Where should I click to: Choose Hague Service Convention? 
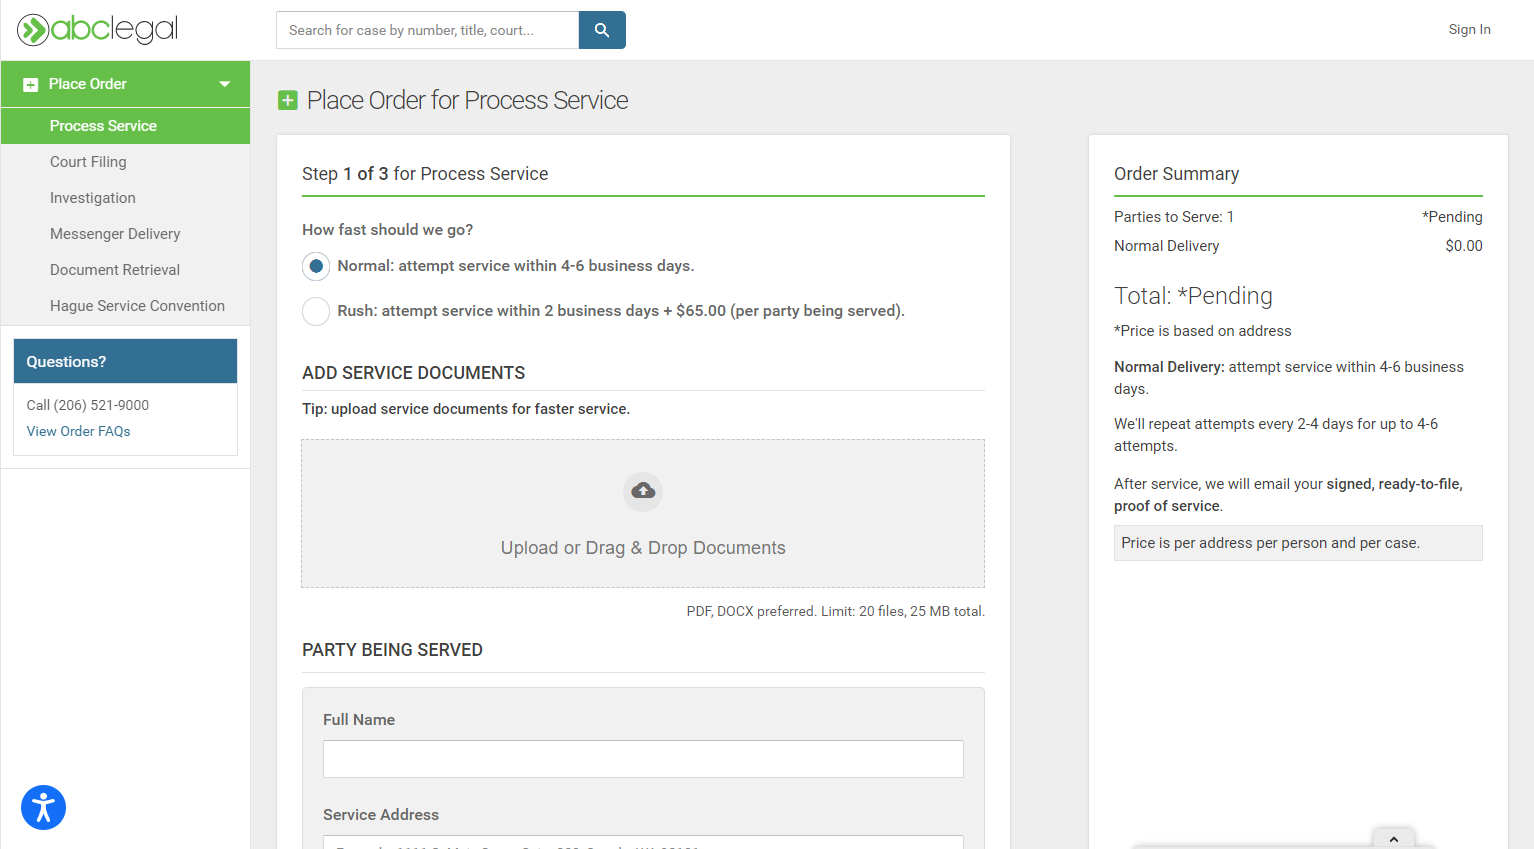click(137, 306)
